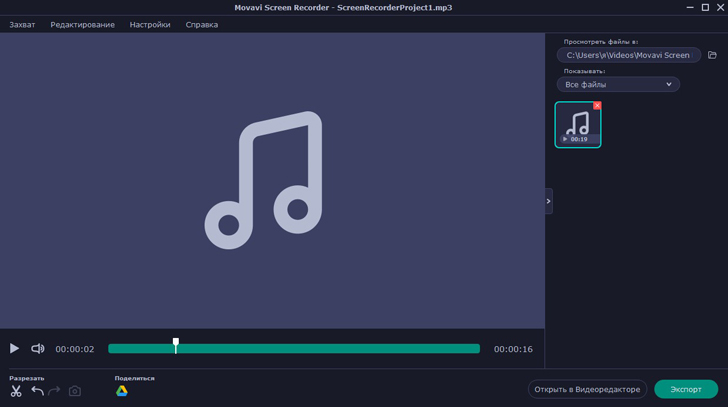Undo the last edit action
The height and width of the screenshot is (407, 728).
[x=37, y=391]
